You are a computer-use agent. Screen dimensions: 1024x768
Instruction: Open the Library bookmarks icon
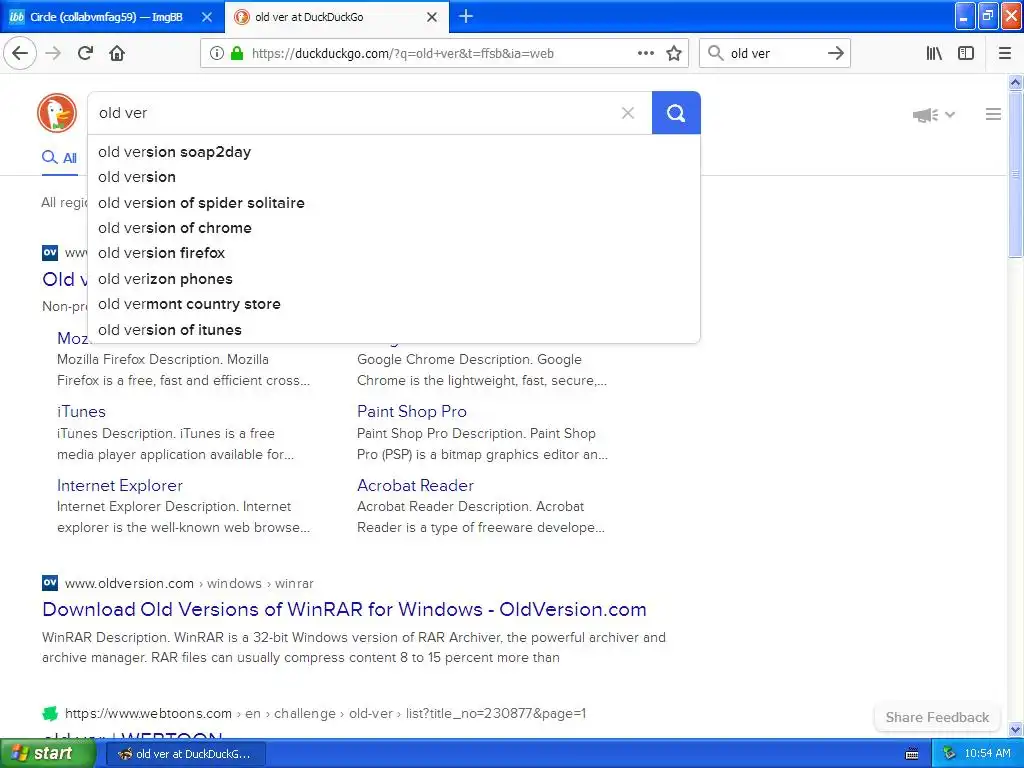934,54
